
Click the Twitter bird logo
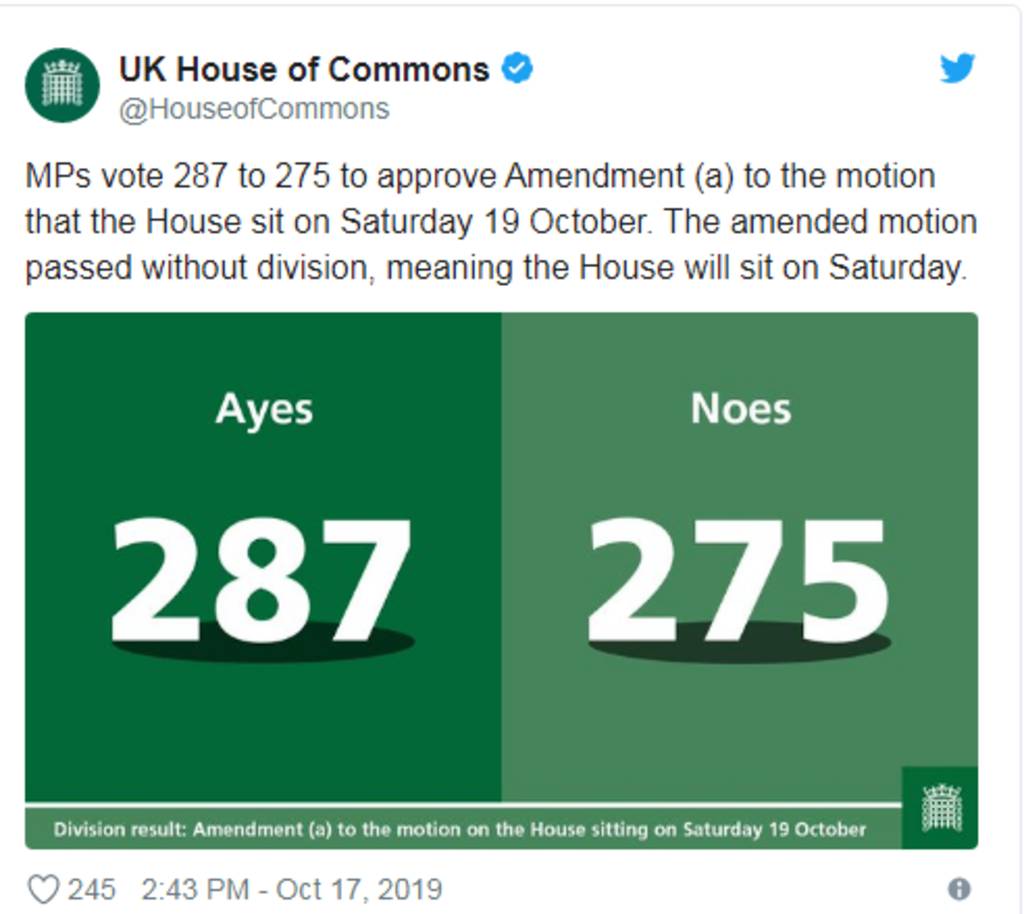[x=957, y=68]
